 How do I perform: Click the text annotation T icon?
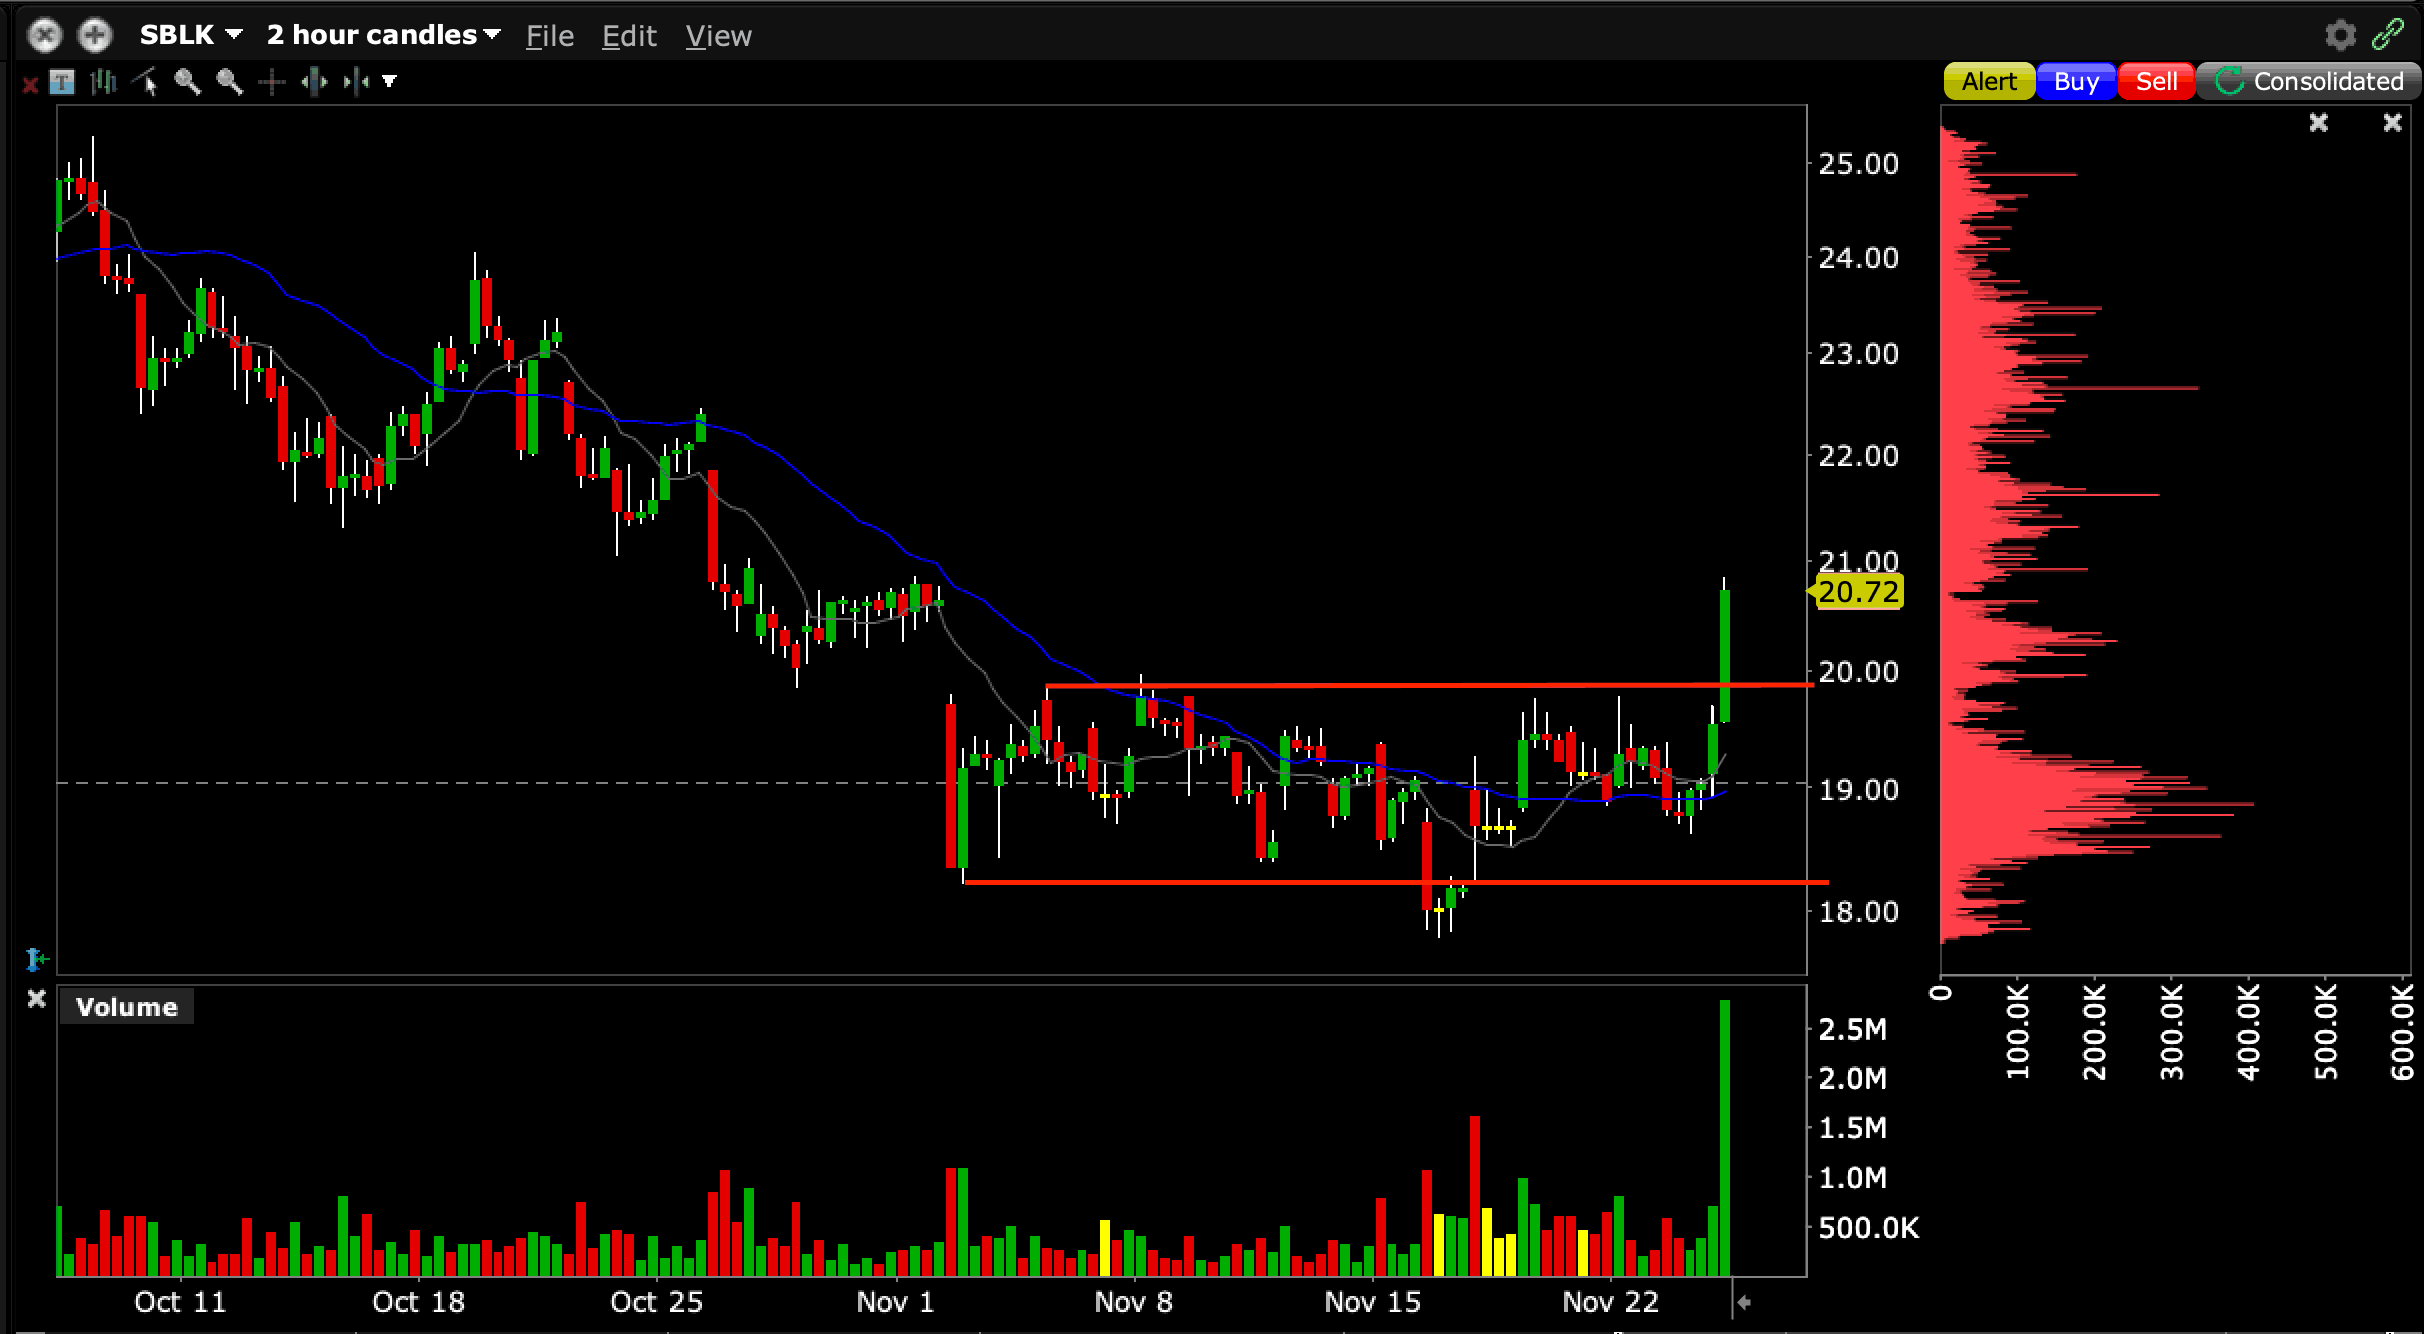click(x=62, y=82)
